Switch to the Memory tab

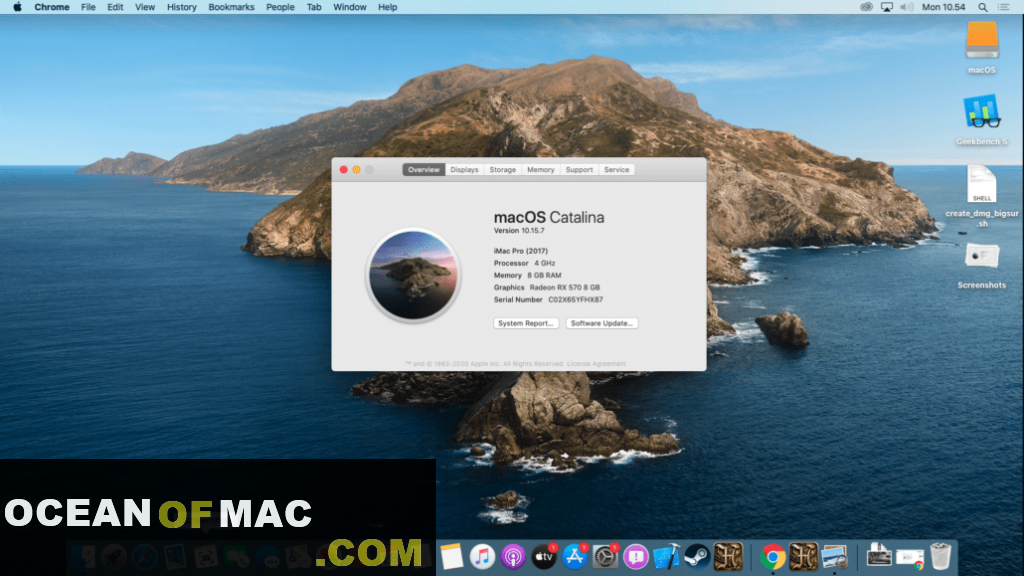[541, 170]
